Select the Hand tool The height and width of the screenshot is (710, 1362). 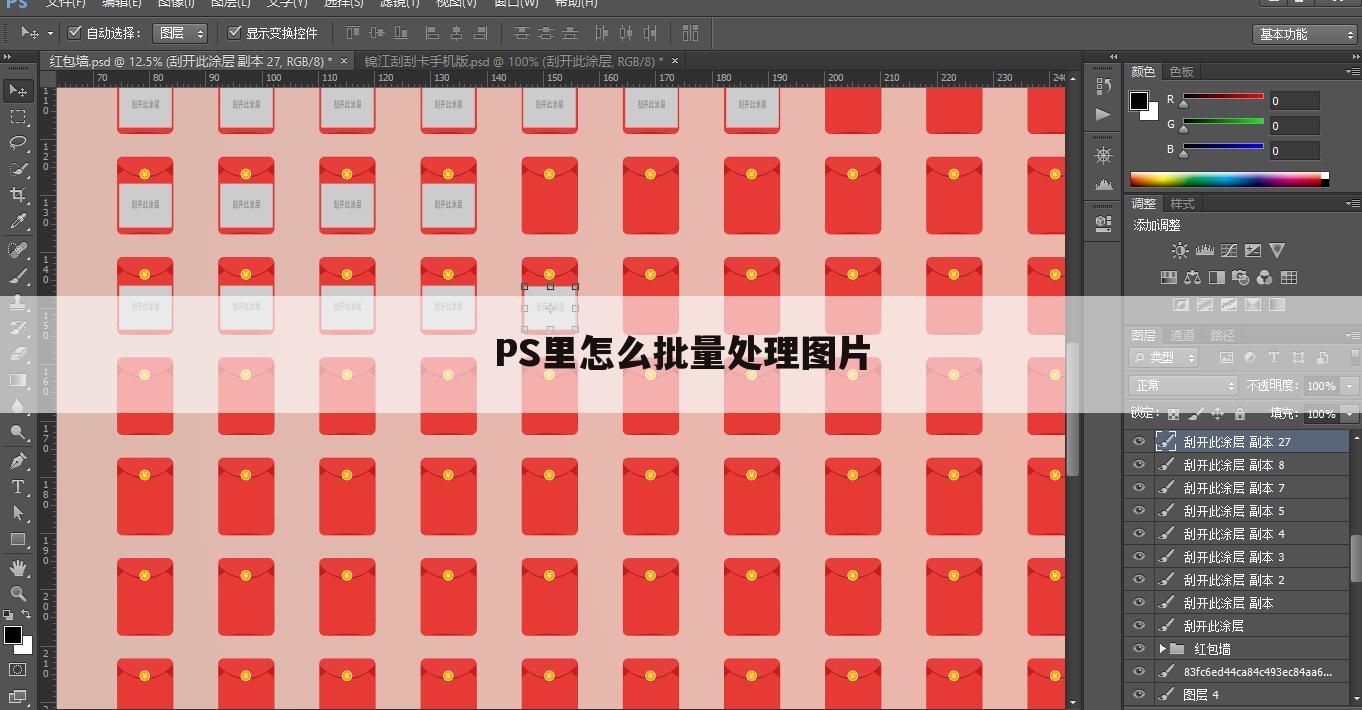pyautogui.click(x=18, y=568)
